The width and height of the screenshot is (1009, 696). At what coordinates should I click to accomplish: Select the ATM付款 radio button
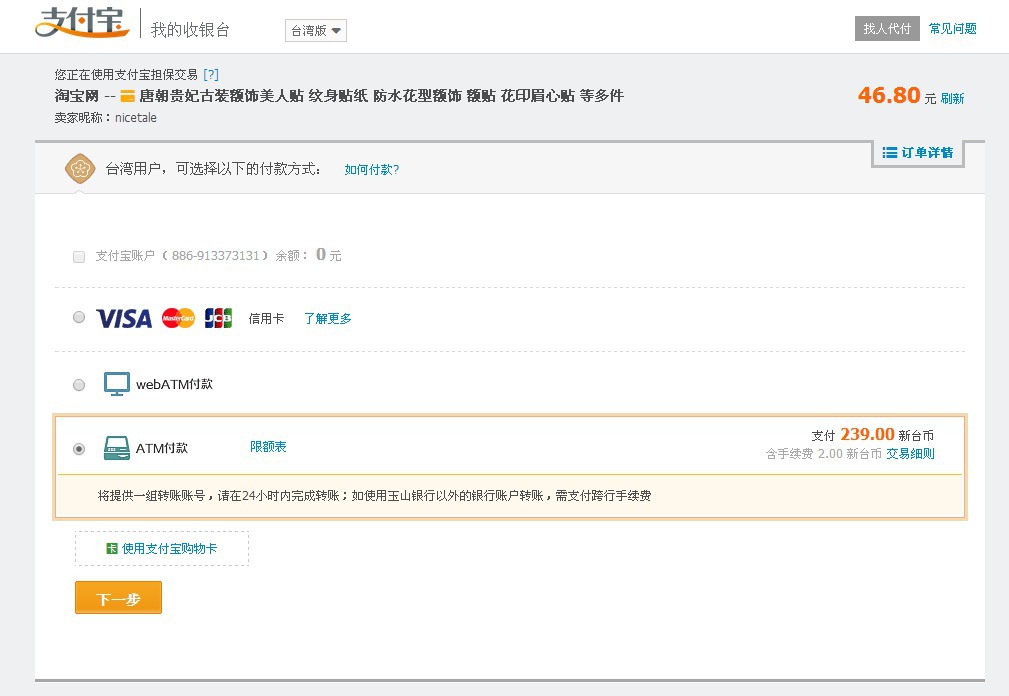coord(79,448)
